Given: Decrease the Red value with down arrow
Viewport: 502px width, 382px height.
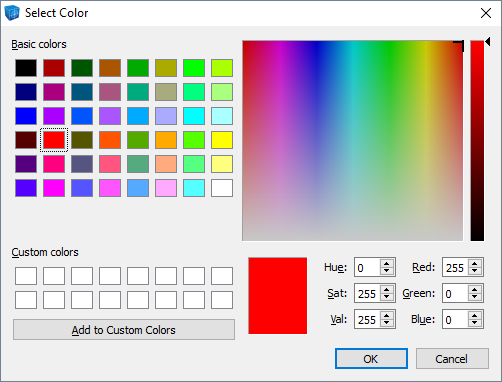Looking at the screenshot, I should [475, 271].
